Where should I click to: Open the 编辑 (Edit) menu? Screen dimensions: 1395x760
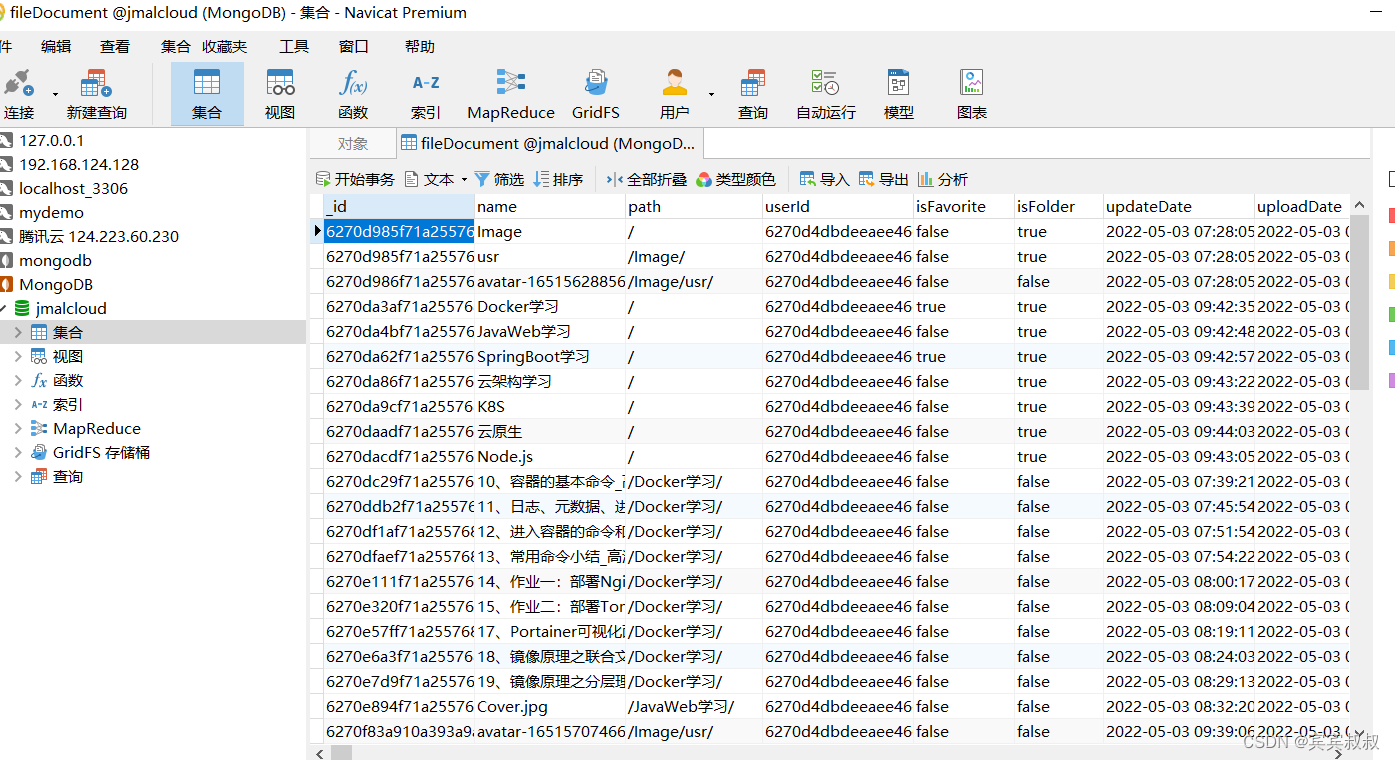[56, 46]
